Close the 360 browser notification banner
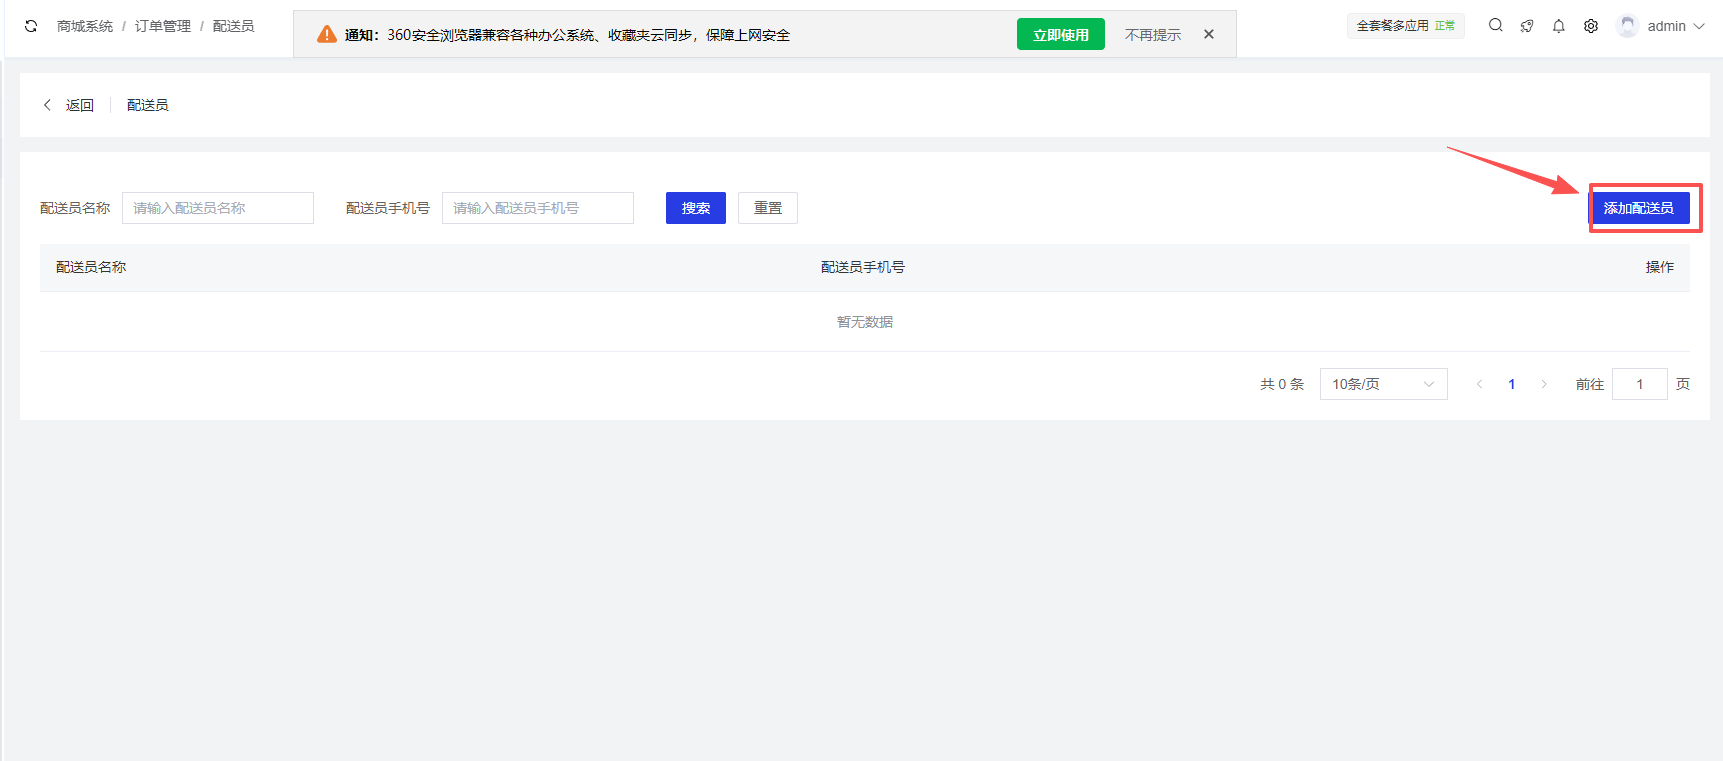Viewport: 1723px width, 761px height. click(x=1209, y=34)
